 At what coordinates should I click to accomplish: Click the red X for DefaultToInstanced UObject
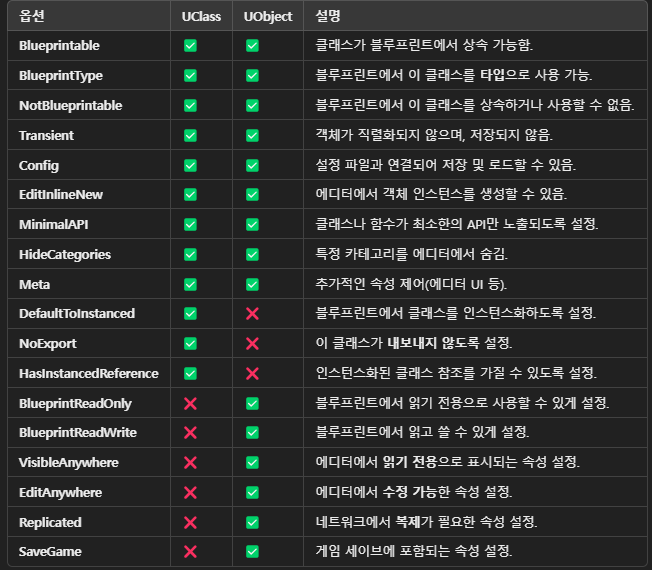coord(252,313)
